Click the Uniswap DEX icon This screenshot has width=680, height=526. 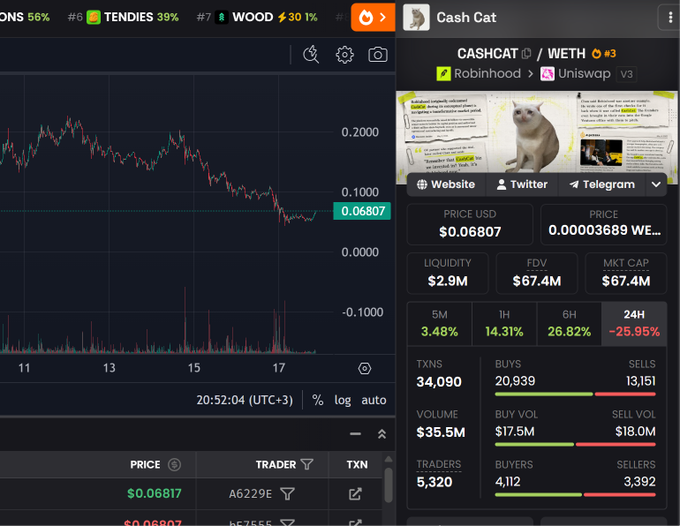[547, 74]
